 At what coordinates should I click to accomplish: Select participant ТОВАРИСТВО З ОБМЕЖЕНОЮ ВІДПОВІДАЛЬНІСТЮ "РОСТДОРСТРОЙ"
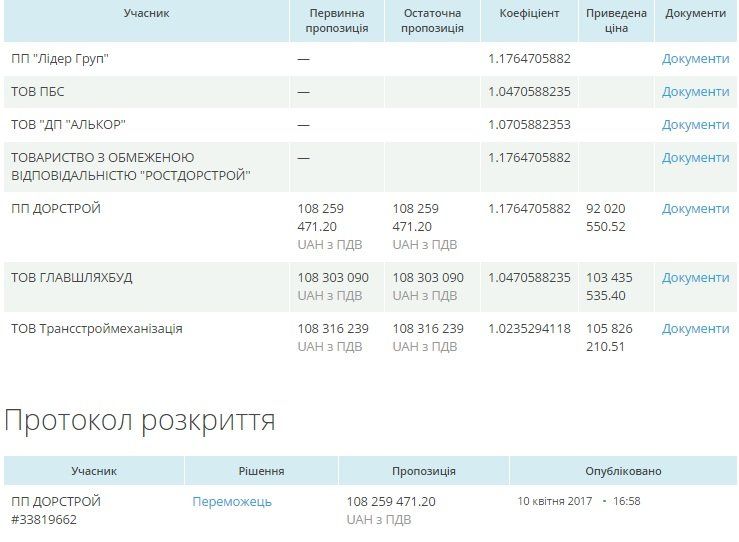pos(131,166)
